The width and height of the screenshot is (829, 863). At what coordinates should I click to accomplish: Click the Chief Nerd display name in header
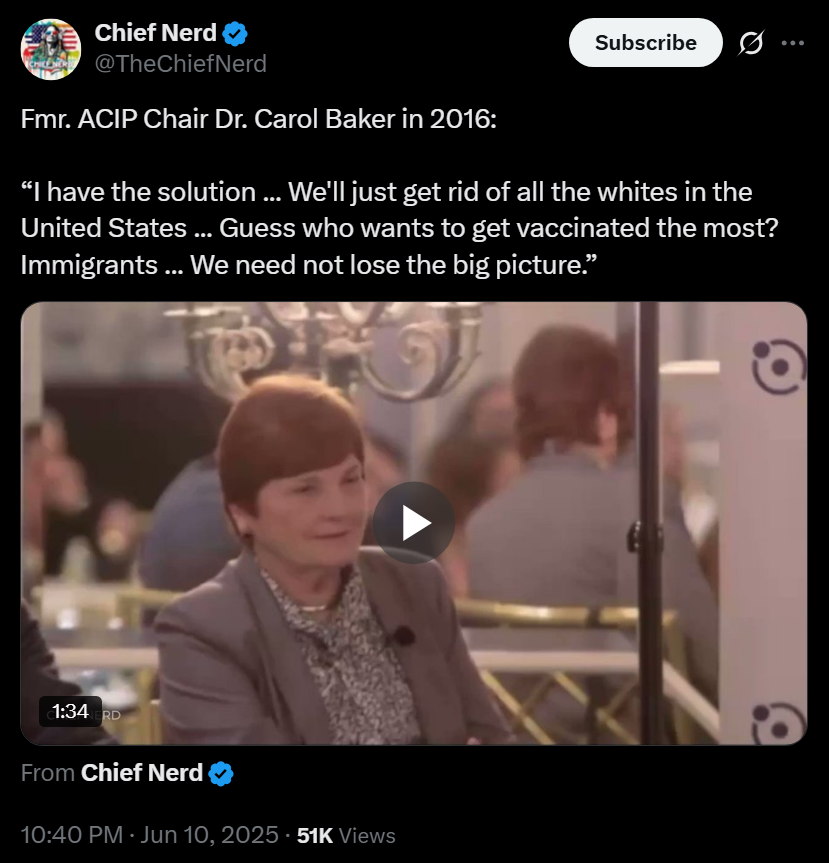click(x=156, y=33)
